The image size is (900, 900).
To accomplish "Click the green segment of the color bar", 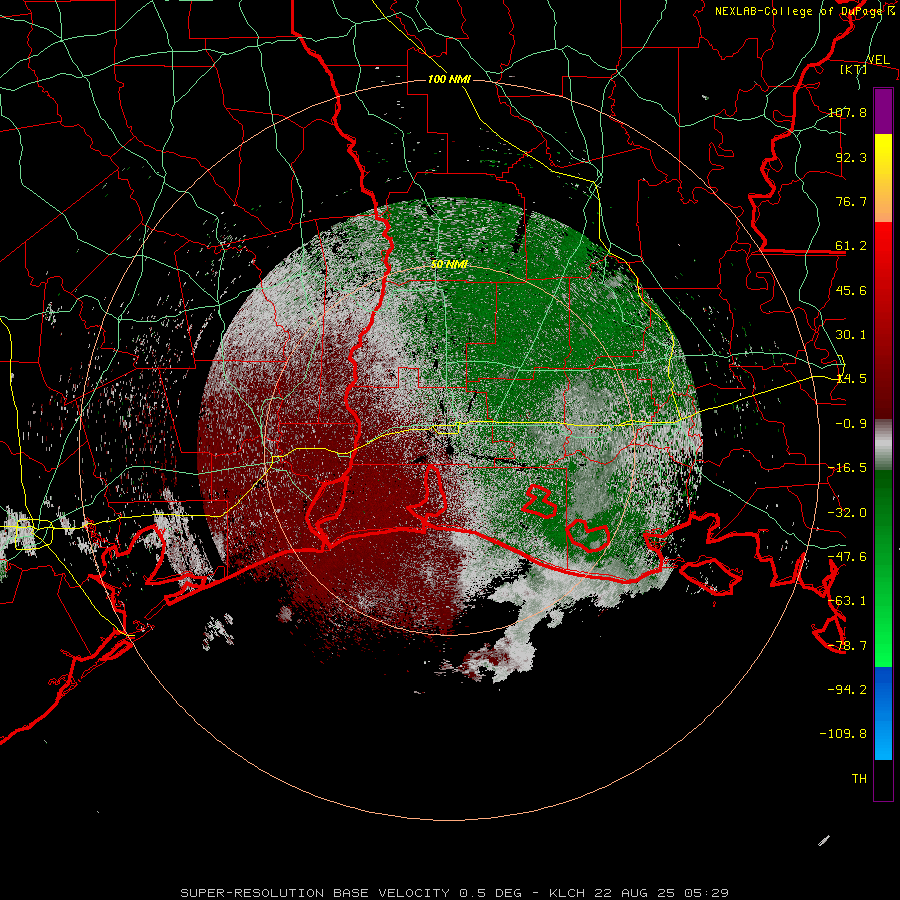I will (x=883, y=568).
